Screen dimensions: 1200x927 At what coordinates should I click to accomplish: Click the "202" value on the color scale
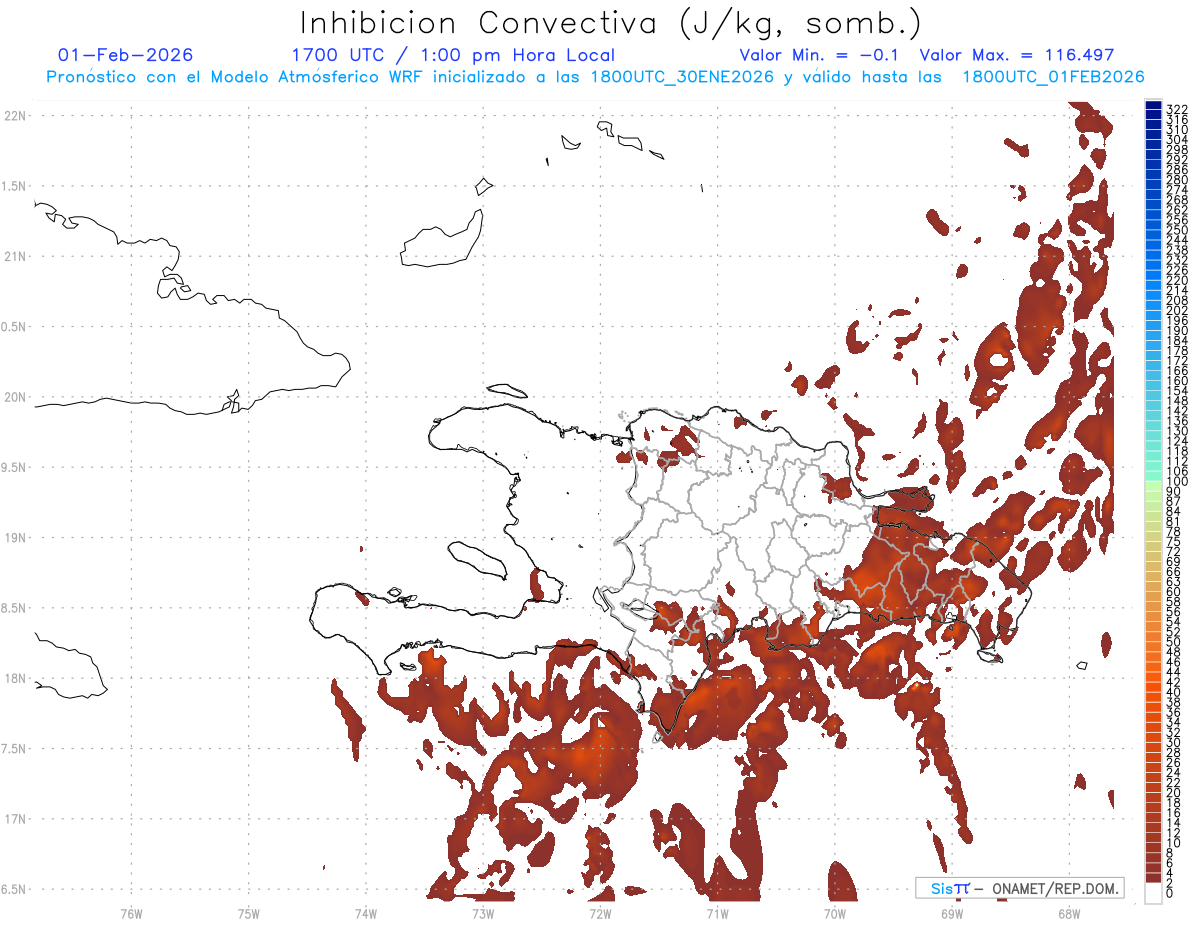pos(1177,310)
